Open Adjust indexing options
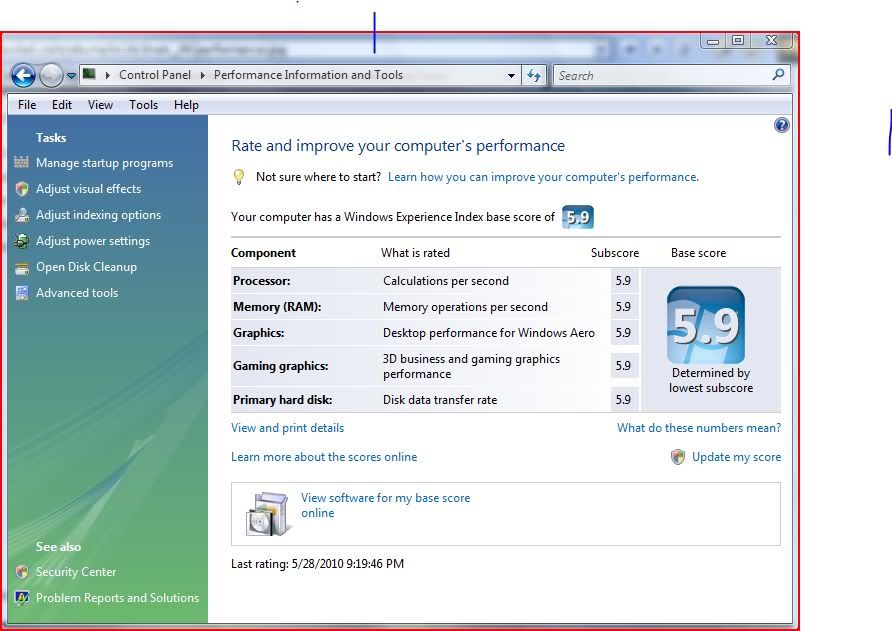 pos(98,215)
